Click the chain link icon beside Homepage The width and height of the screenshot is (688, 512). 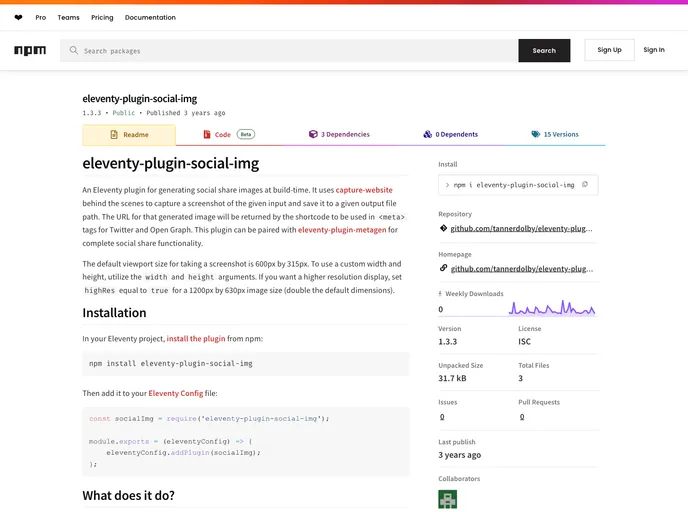[x=444, y=268]
